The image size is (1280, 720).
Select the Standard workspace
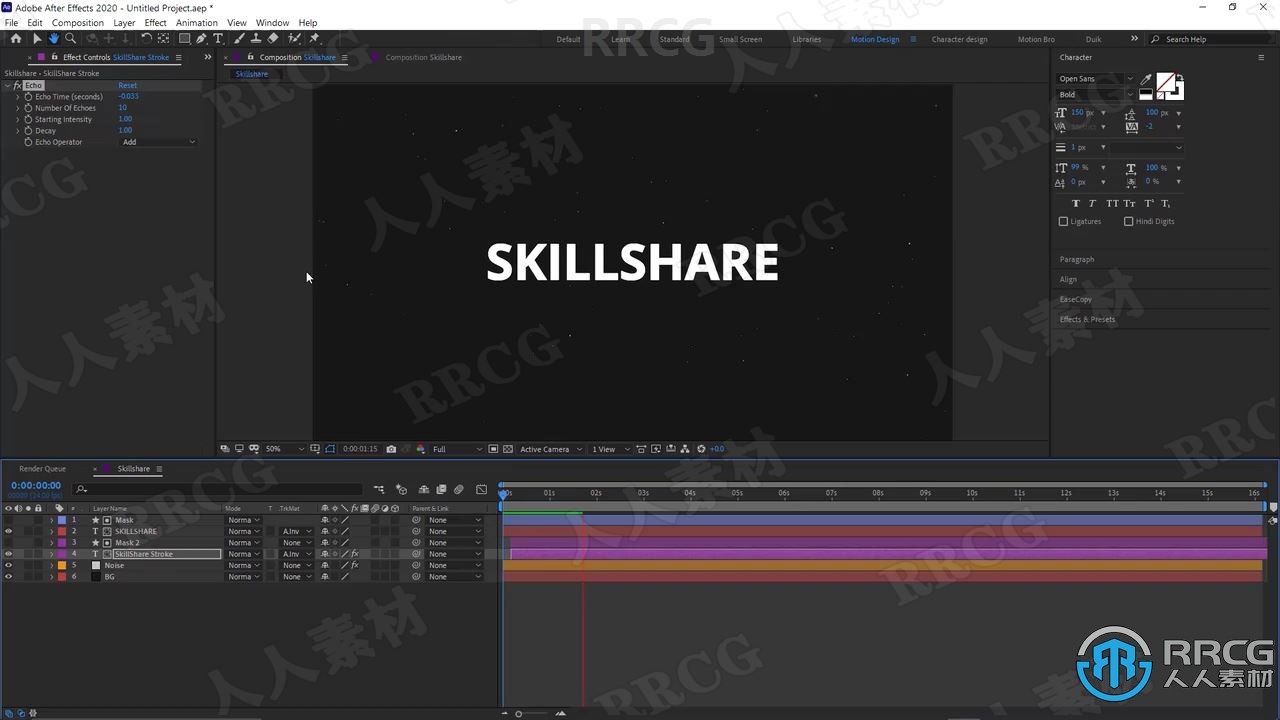coord(674,39)
